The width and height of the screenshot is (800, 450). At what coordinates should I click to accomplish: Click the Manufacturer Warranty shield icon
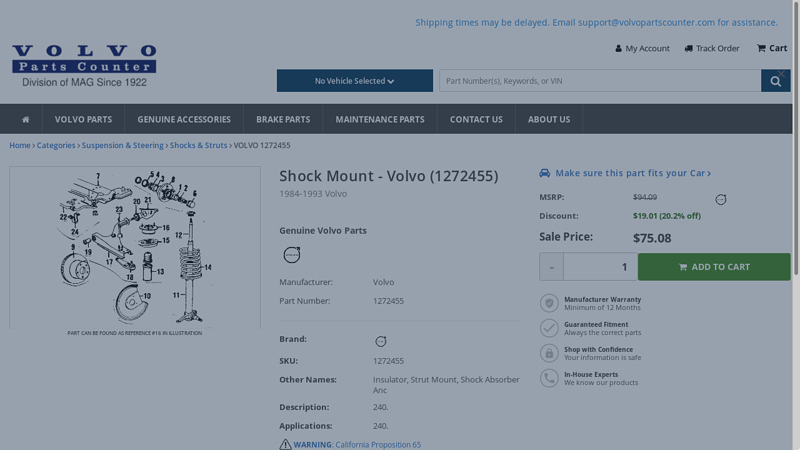(x=549, y=303)
